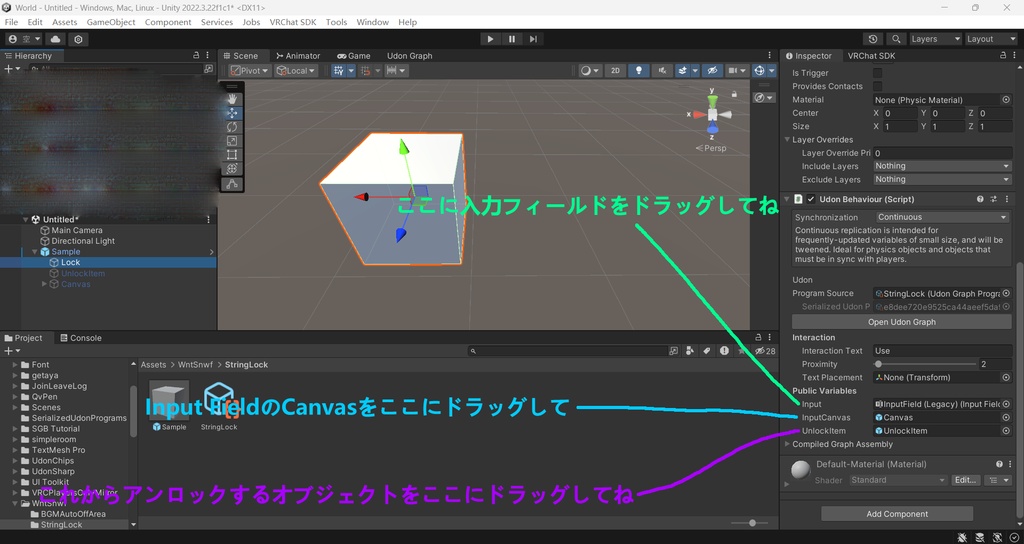Disable the Udon Behaviour script checkbox
Screen dimensions: 1024x544
pos(811,199)
